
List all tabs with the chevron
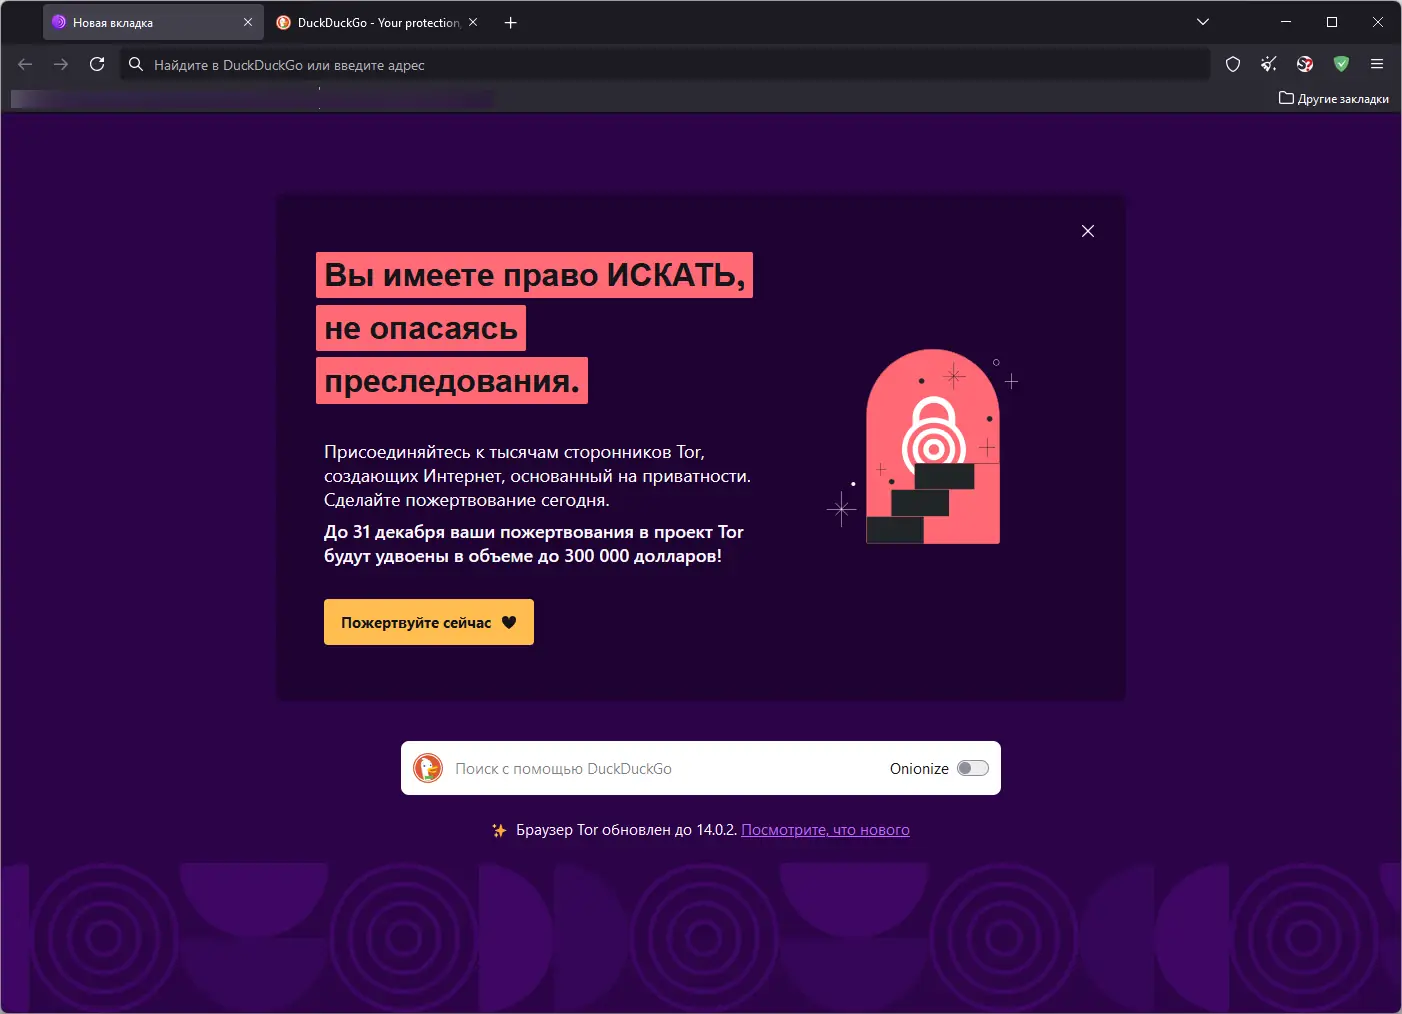pyautogui.click(x=1203, y=22)
